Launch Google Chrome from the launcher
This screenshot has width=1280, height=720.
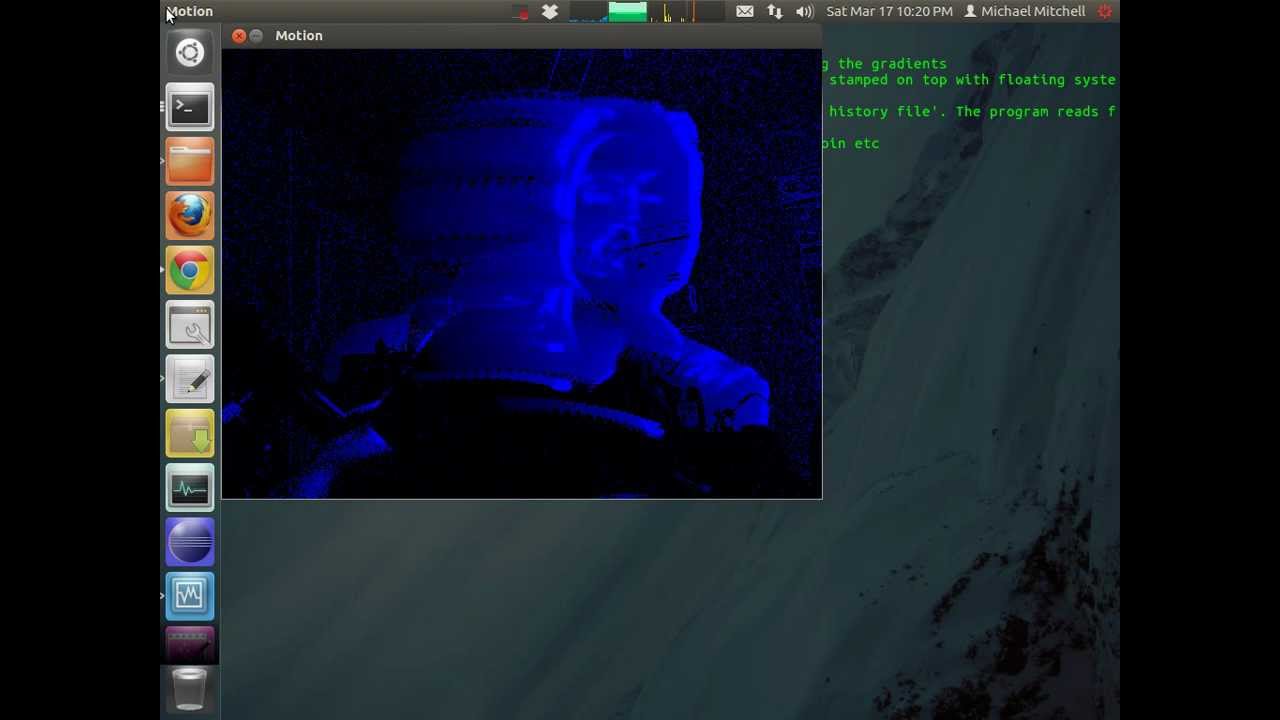point(190,270)
